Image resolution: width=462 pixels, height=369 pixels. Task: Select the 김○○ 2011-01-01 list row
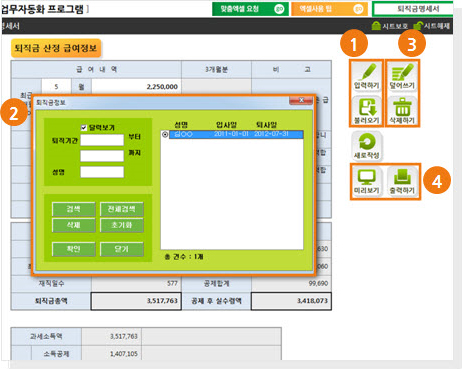point(236,134)
